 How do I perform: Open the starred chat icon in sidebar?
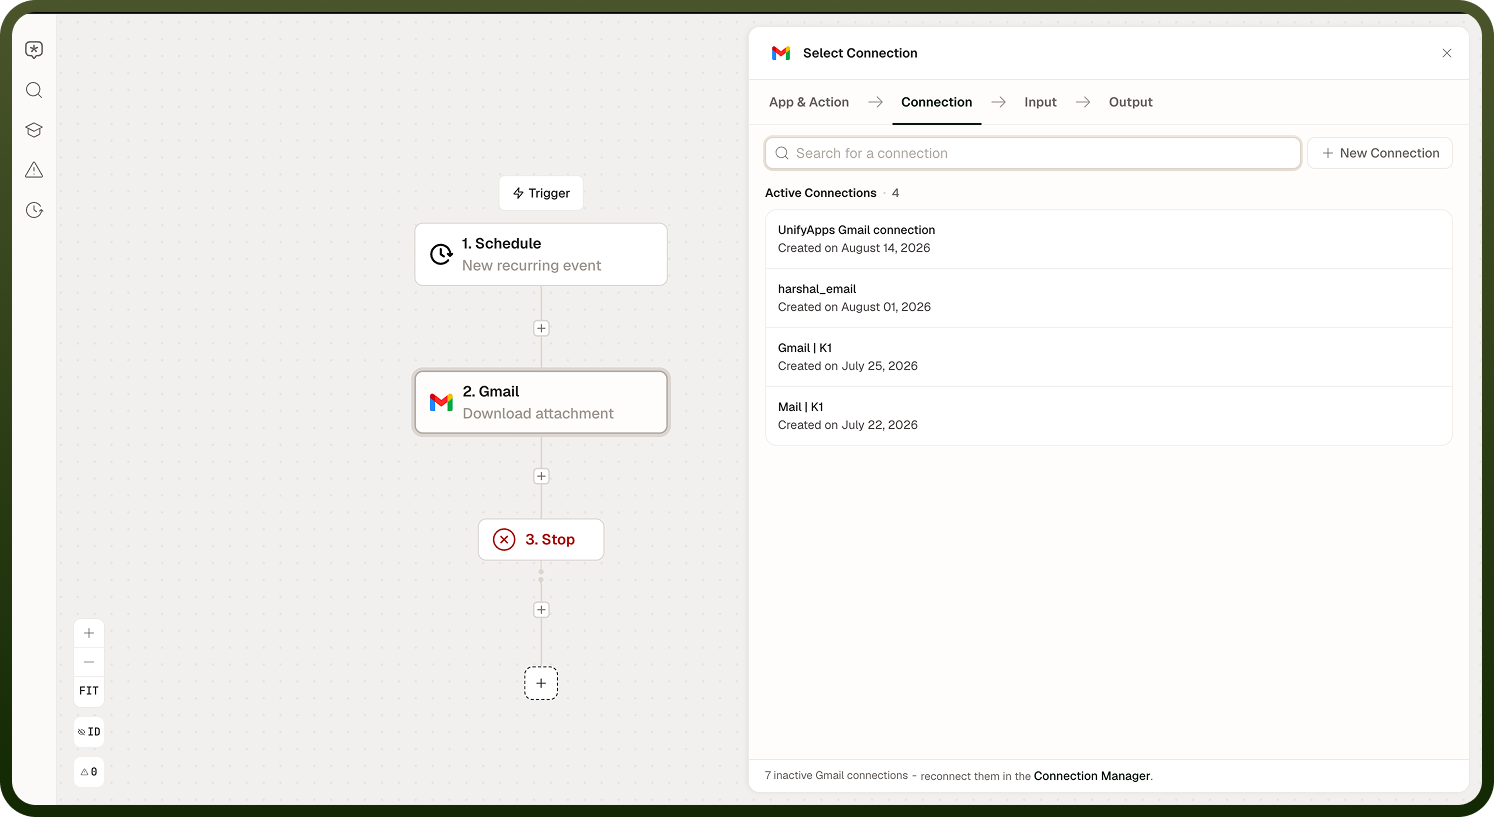tap(34, 50)
